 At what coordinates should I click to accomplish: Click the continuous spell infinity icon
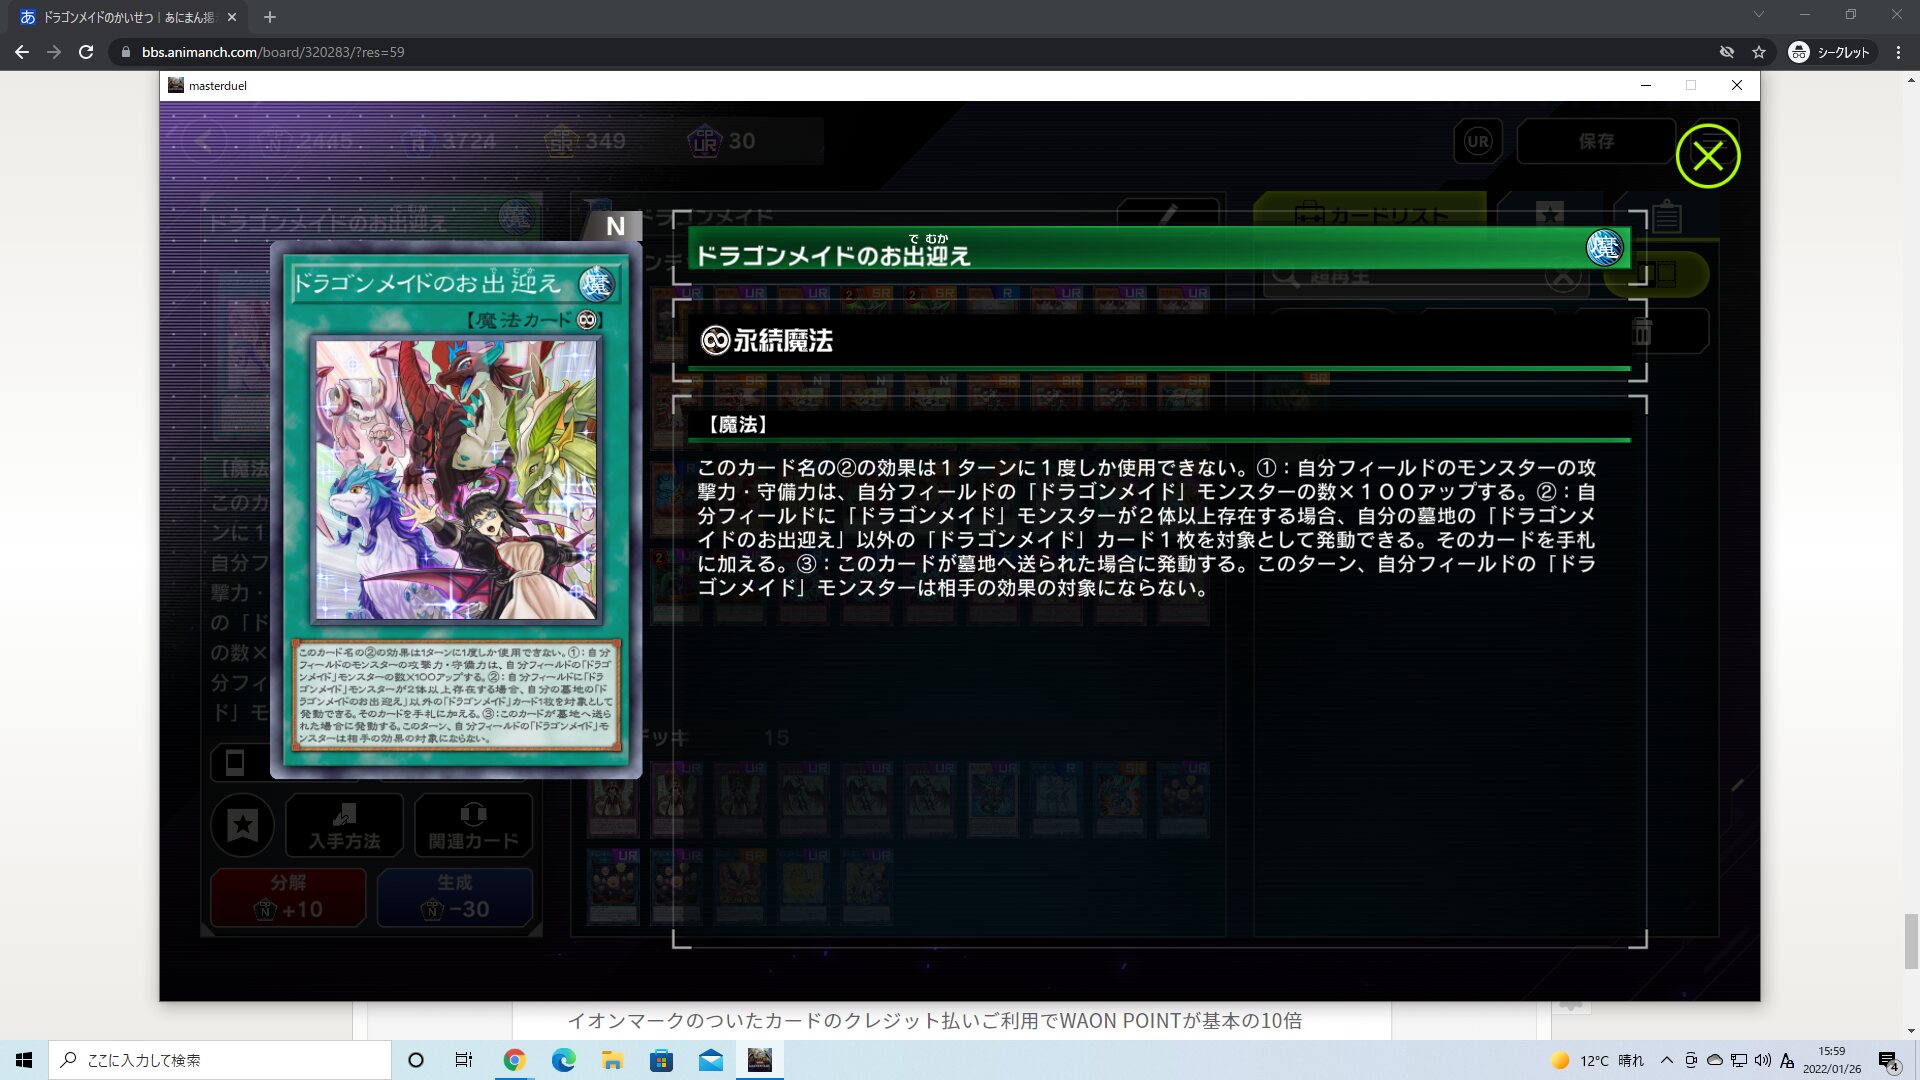point(714,341)
